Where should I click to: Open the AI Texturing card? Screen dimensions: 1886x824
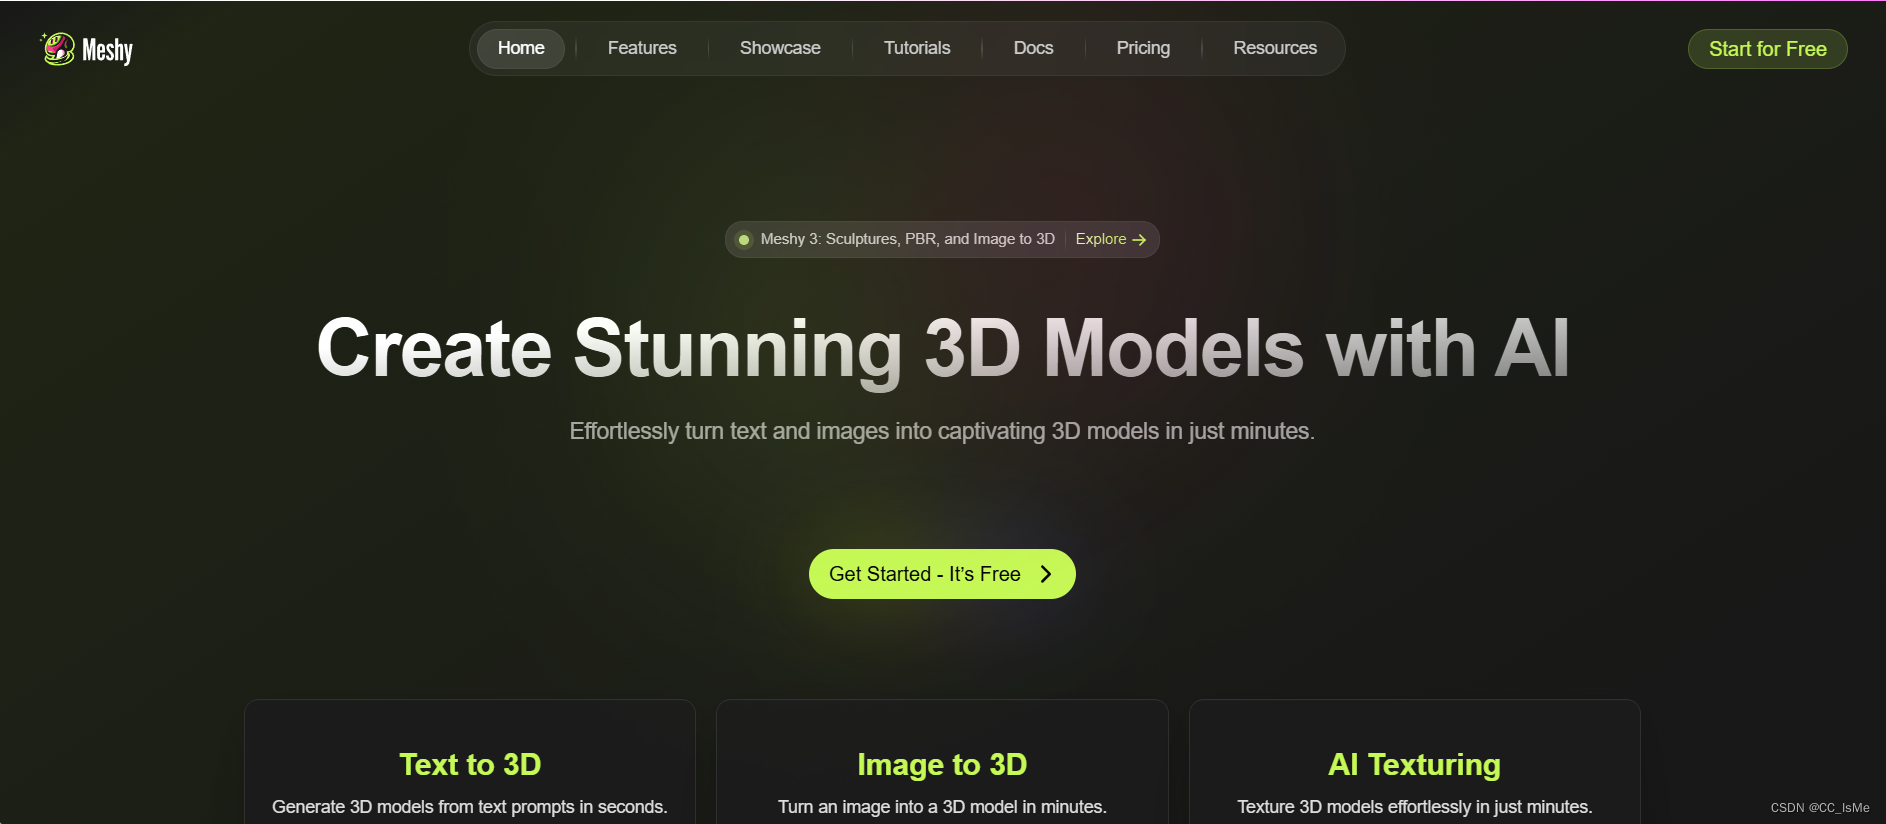click(1414, 762)
